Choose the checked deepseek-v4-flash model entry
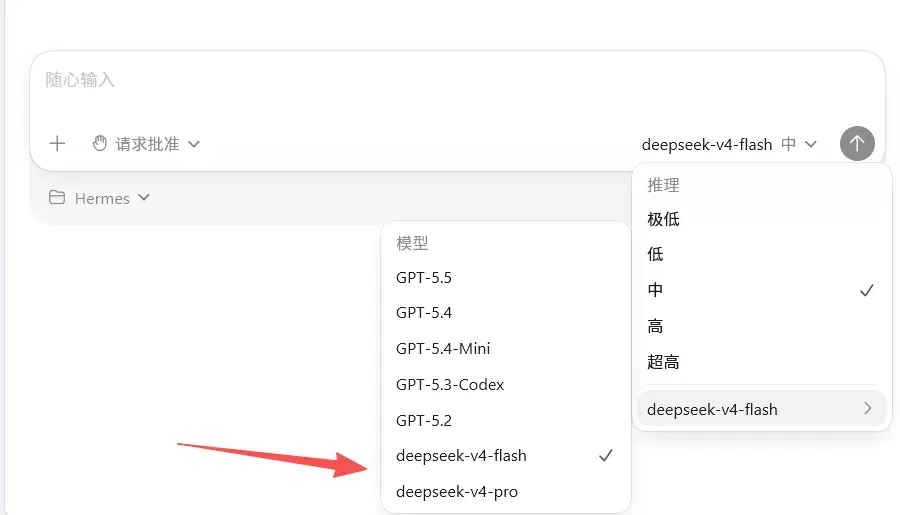 [x=505, y=456]
